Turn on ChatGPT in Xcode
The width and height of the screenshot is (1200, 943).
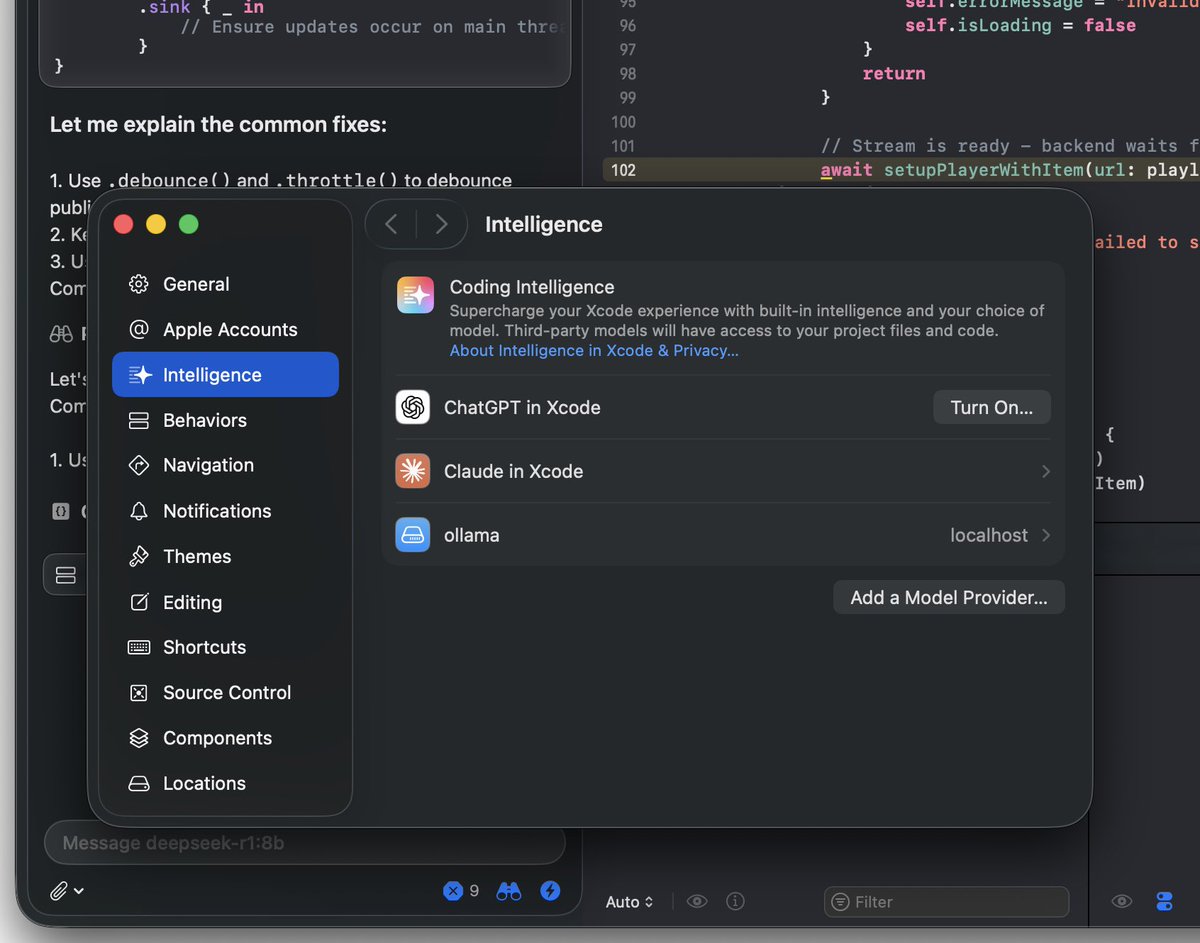tap(992, 407)
